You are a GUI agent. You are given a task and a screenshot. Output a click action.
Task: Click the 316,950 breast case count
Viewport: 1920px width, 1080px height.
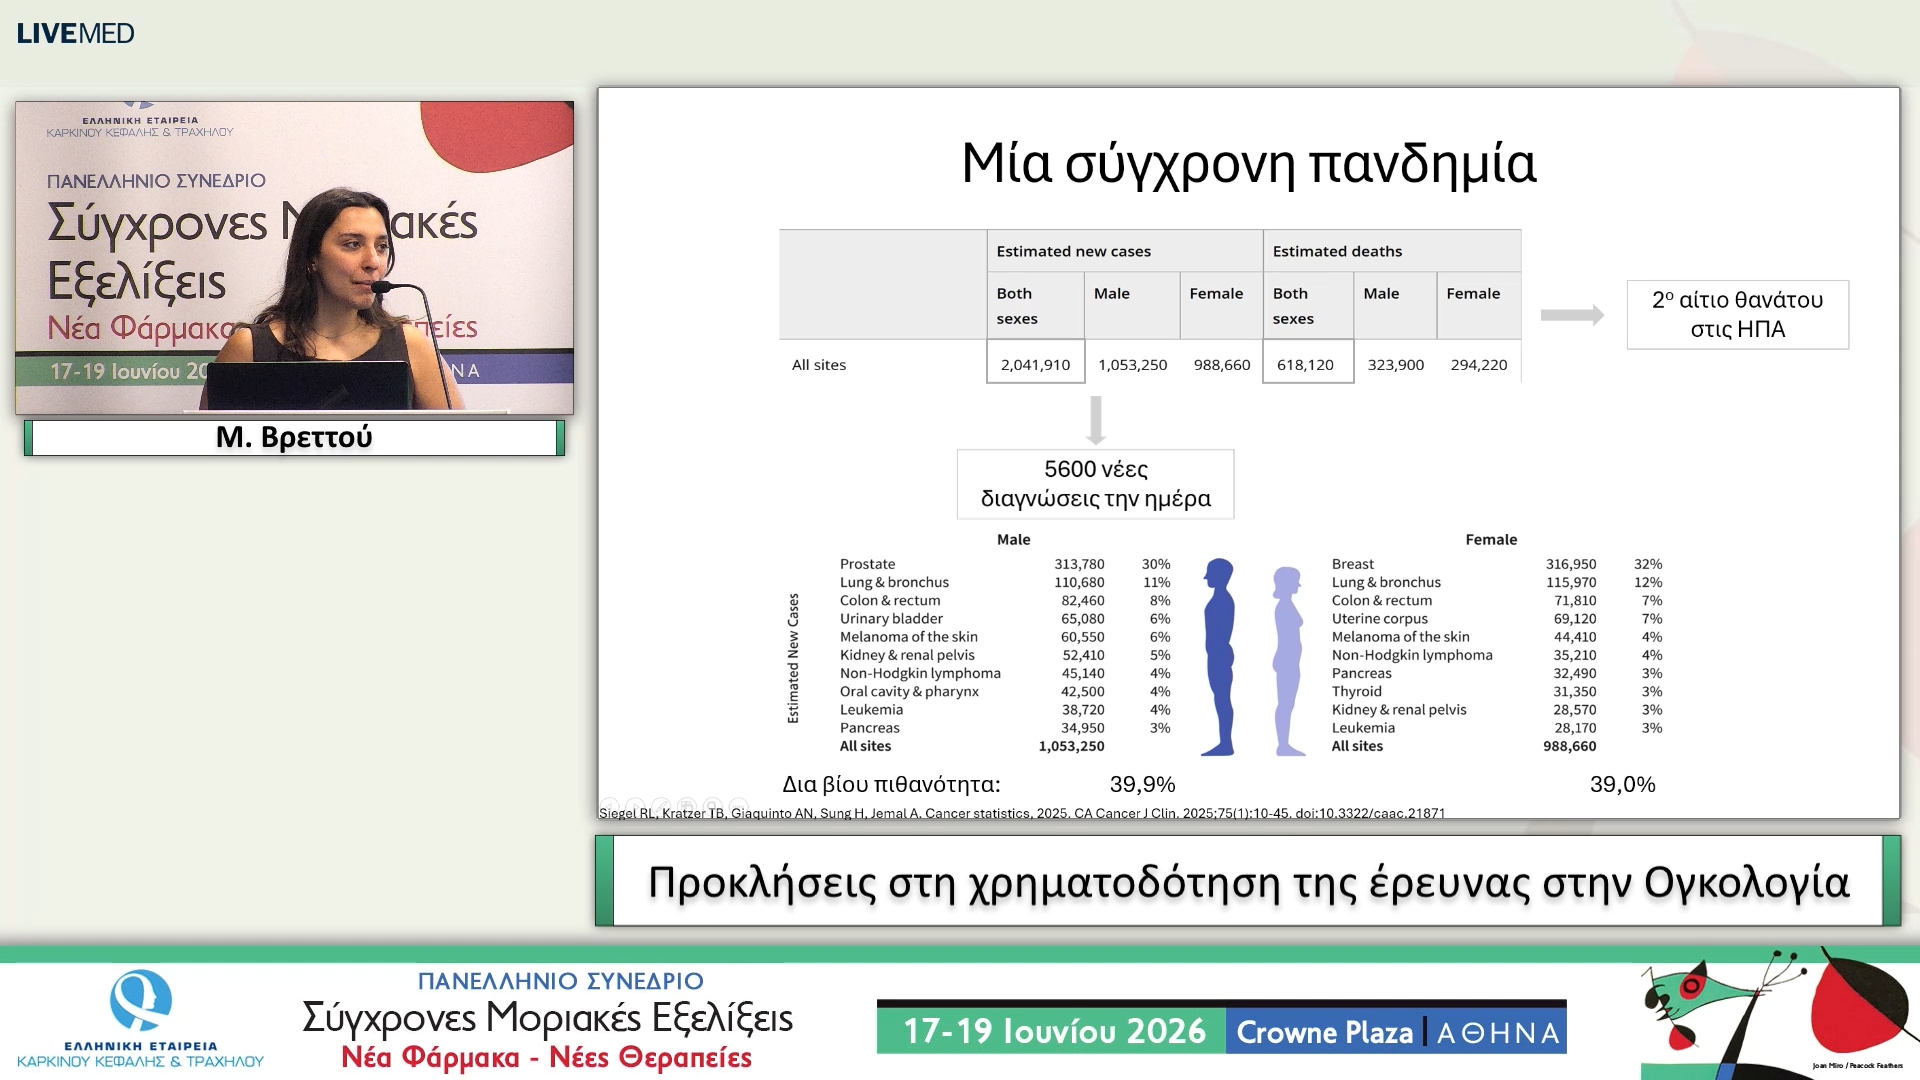[1571, 564]
